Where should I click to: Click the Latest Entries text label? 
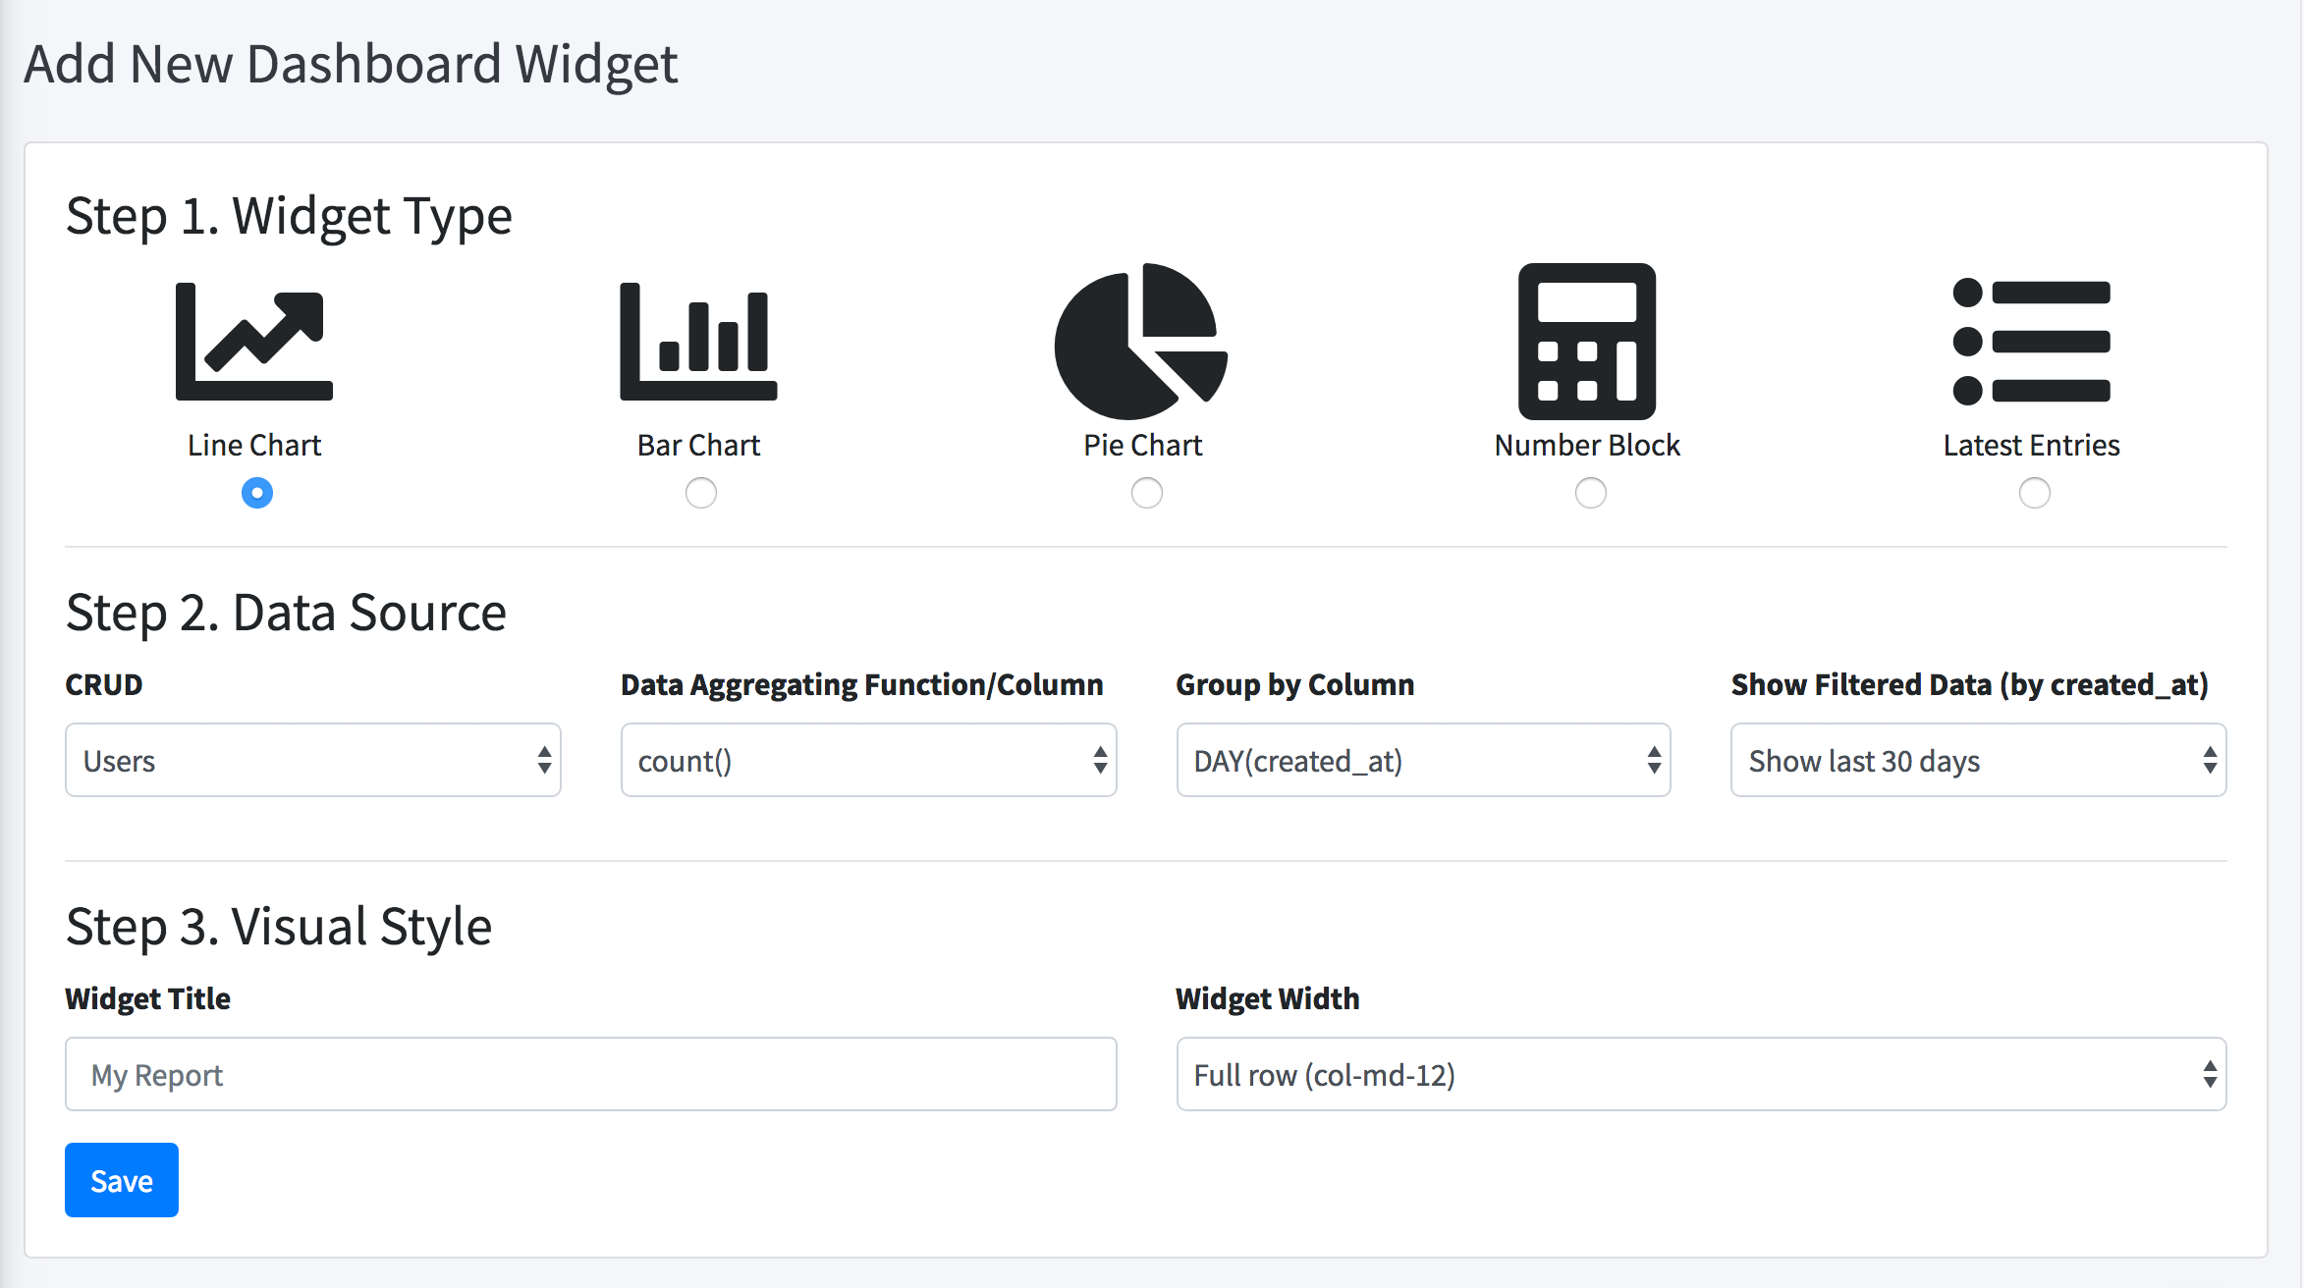pos(2031,445)
